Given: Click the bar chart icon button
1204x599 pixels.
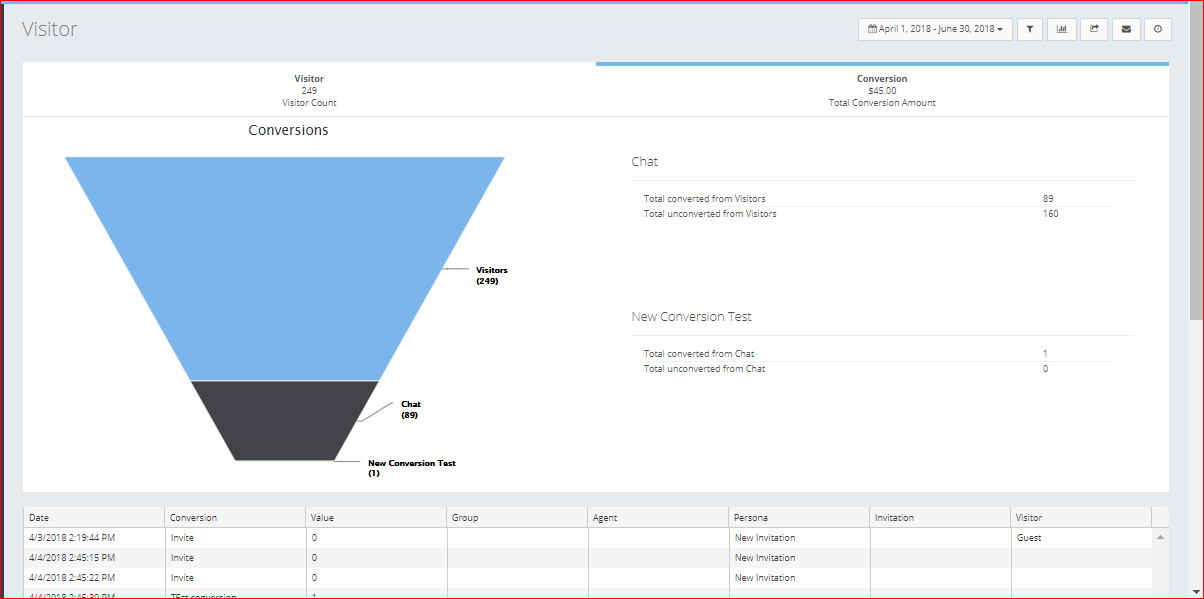Looking at the screenshot, I should tap(1061, 29).
